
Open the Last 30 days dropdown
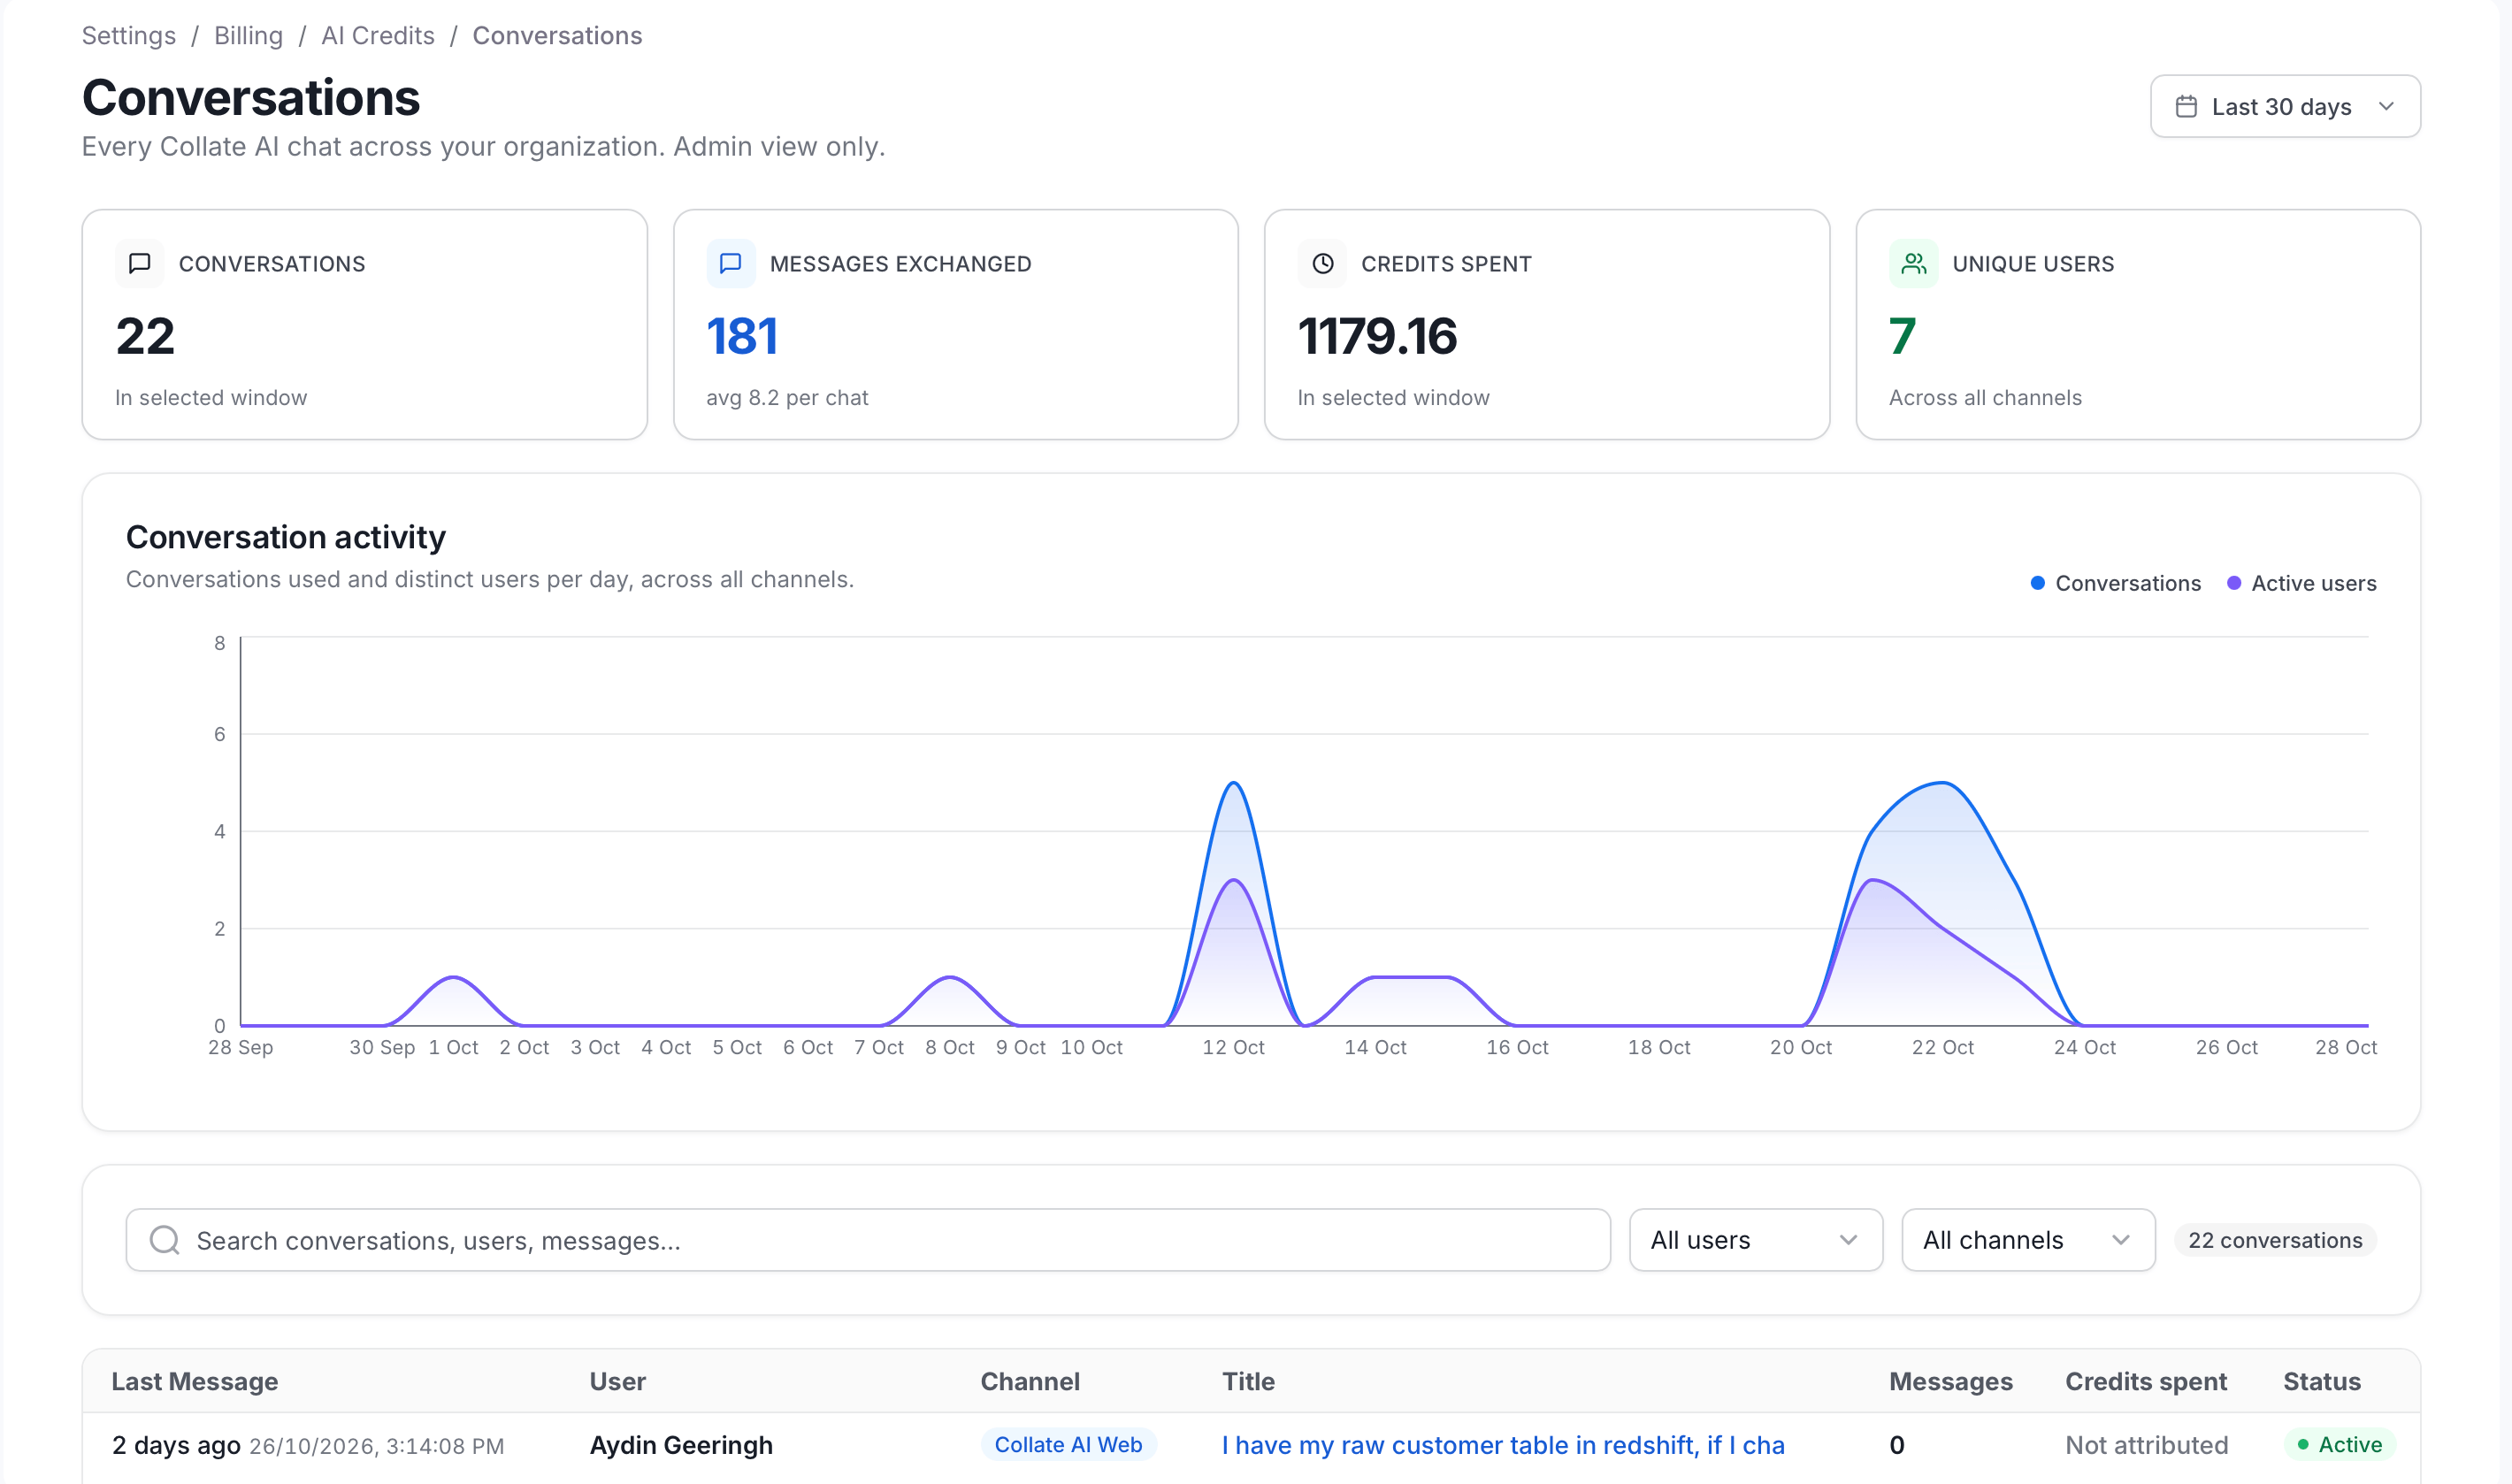[x=2285, y=106]
